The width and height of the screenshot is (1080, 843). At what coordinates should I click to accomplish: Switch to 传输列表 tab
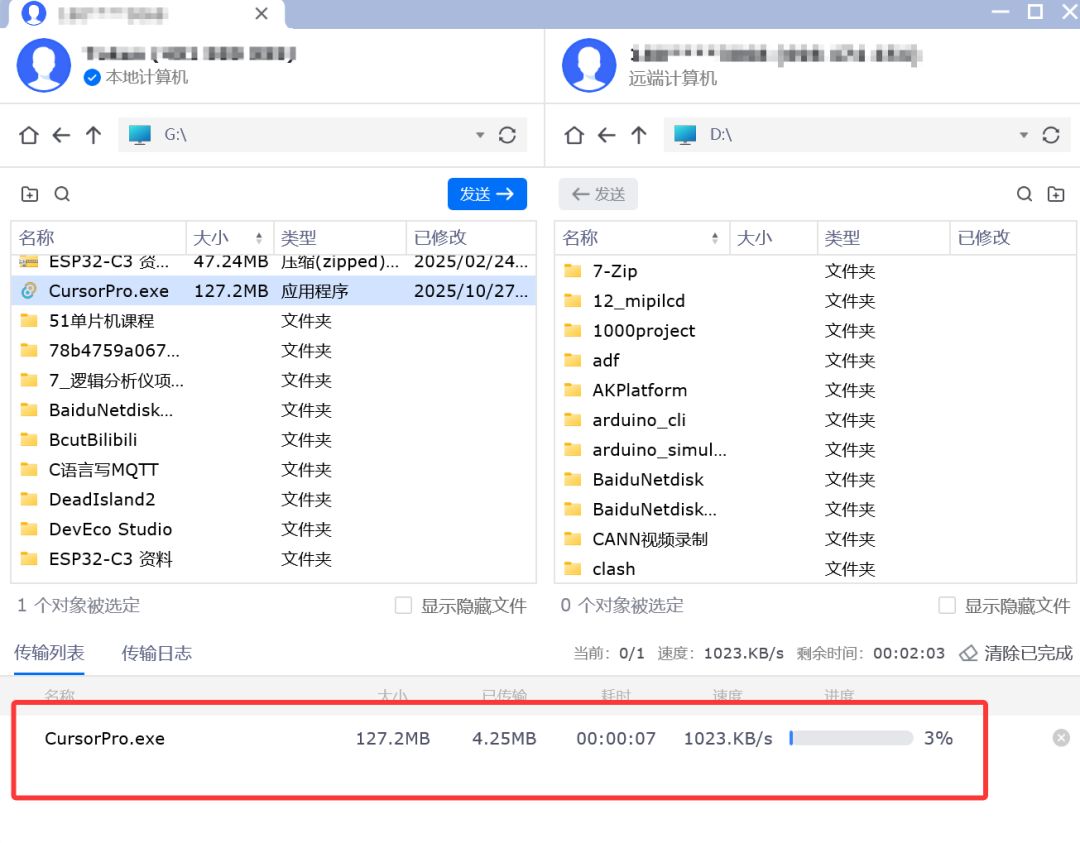[x=49, y=652]
